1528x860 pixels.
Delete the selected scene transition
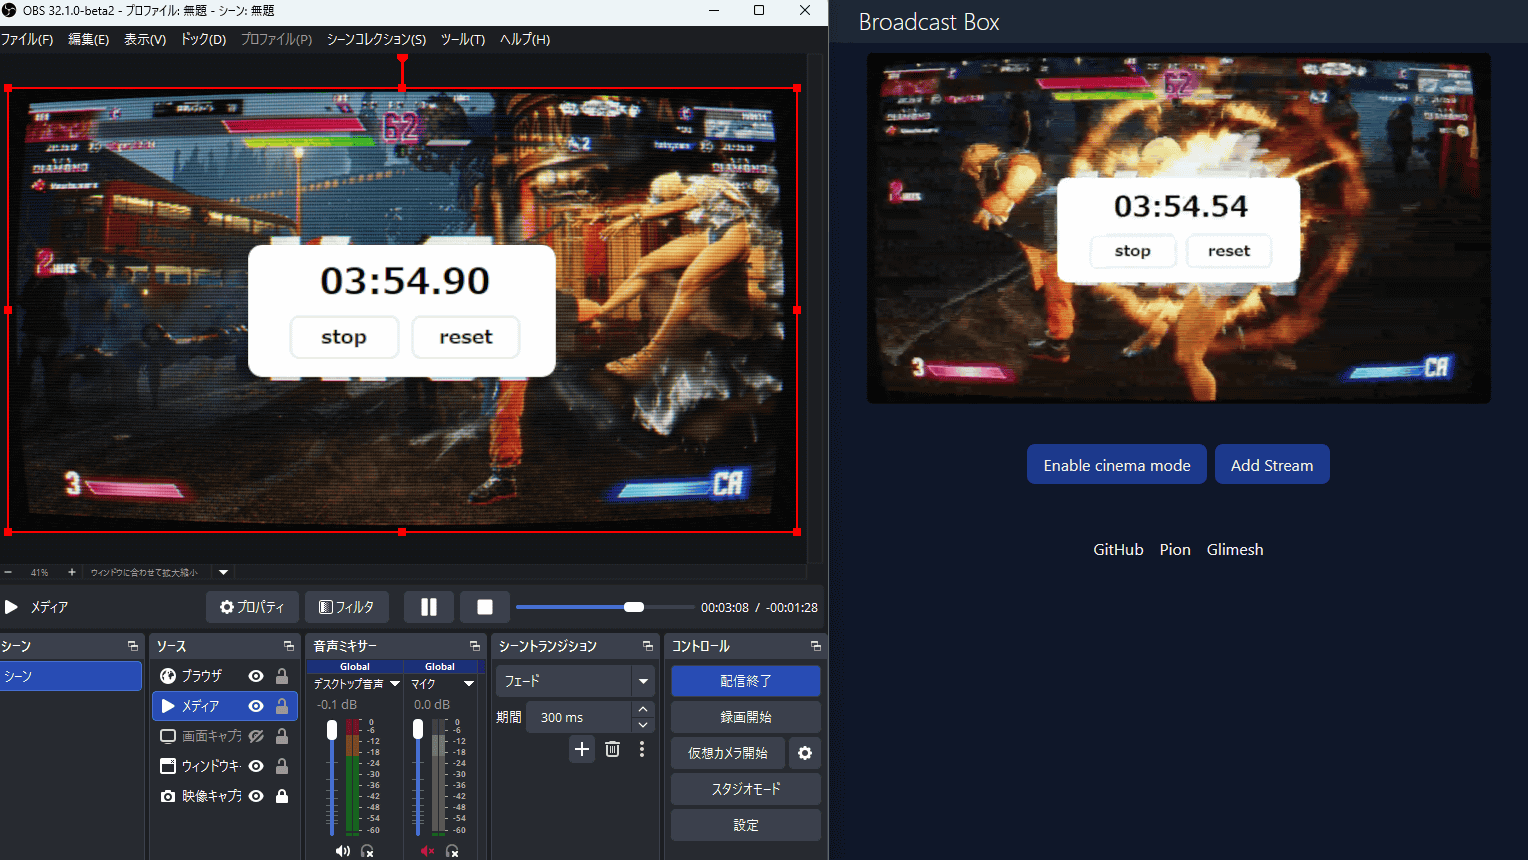[613, 749]
